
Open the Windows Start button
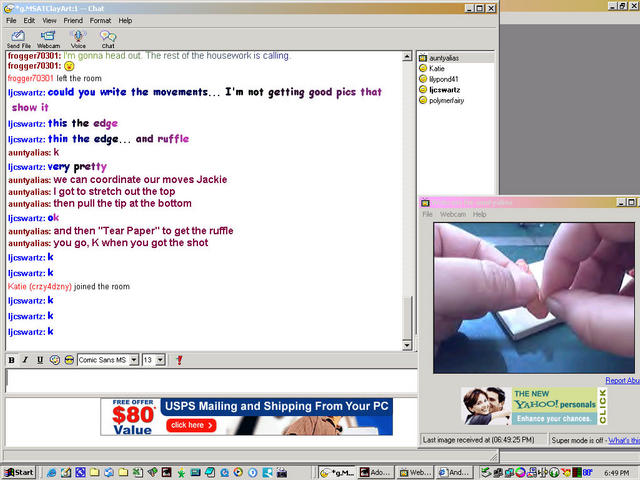19,472
